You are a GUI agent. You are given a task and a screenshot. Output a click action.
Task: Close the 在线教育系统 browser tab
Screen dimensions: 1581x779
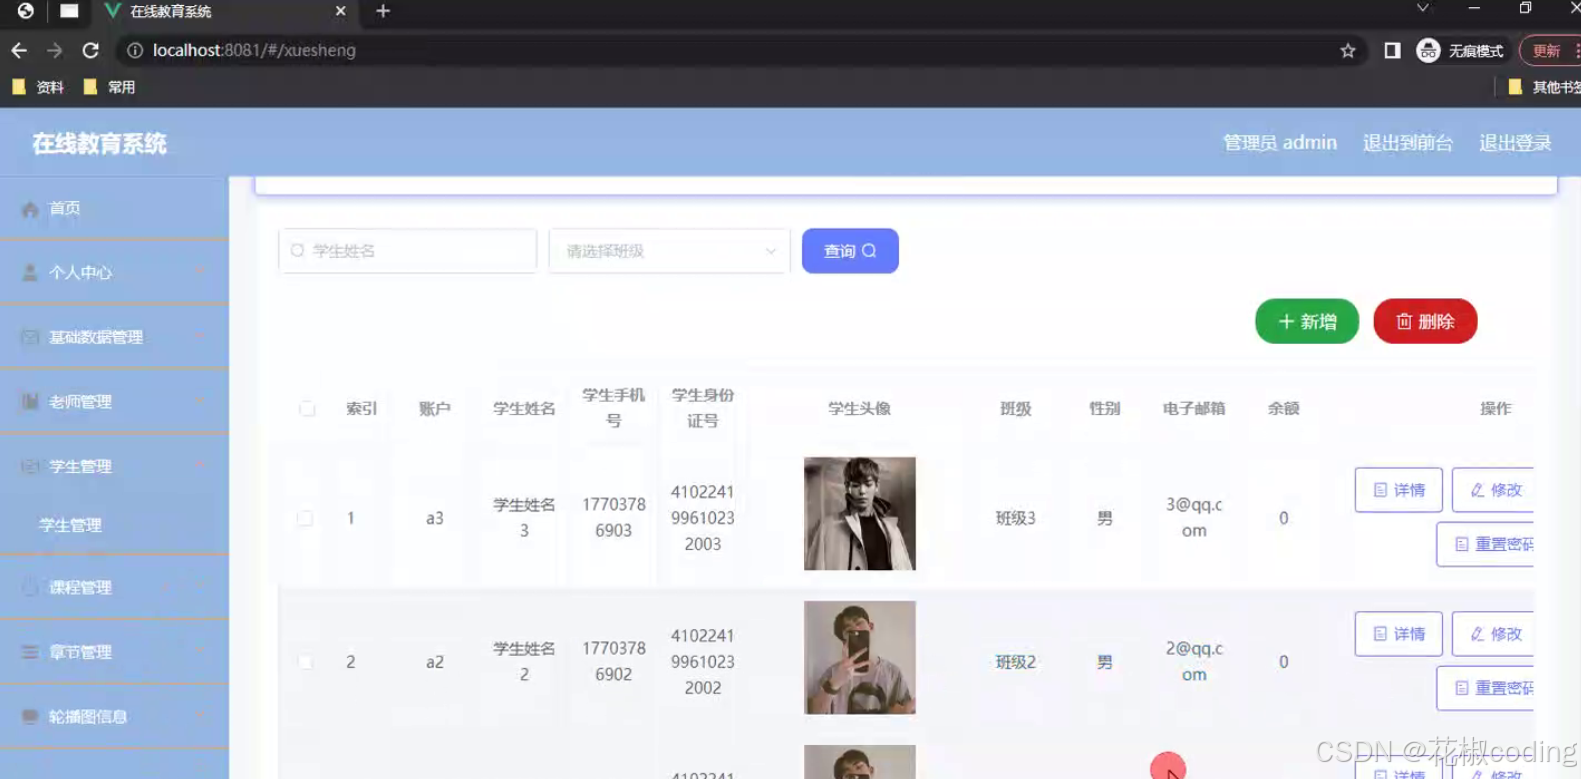point(341,11)
